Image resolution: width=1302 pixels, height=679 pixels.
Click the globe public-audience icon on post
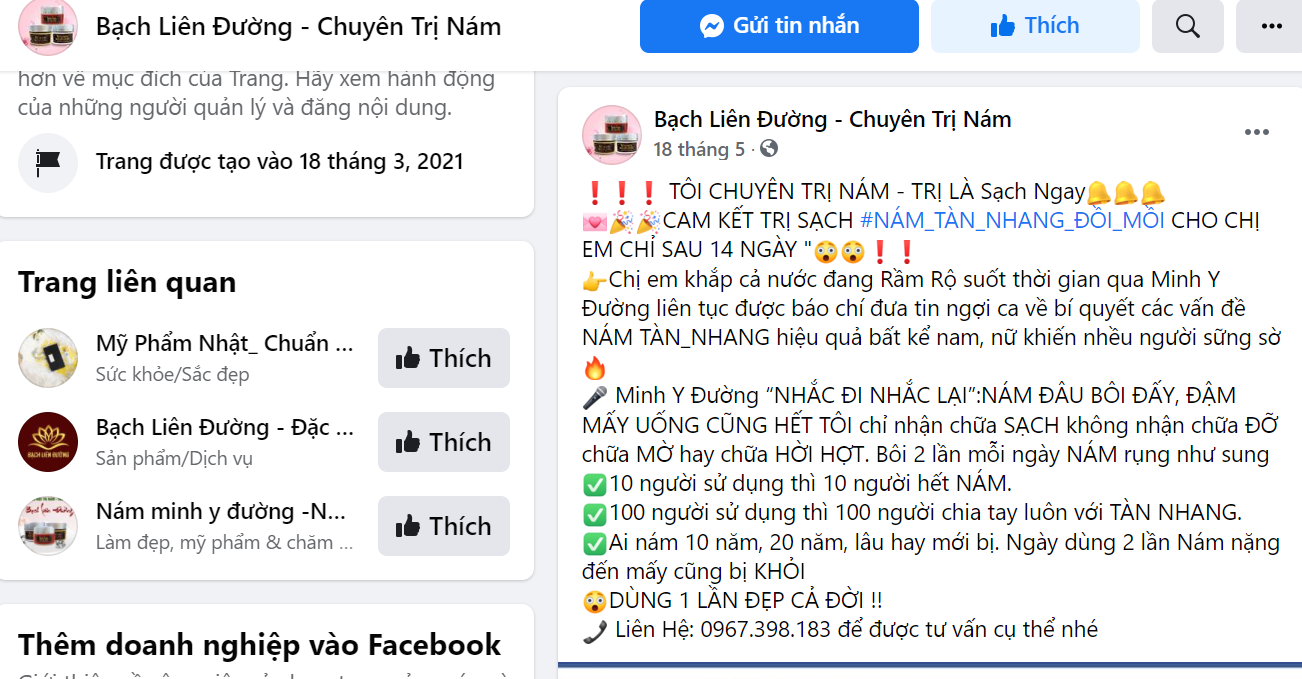(769, 149)
